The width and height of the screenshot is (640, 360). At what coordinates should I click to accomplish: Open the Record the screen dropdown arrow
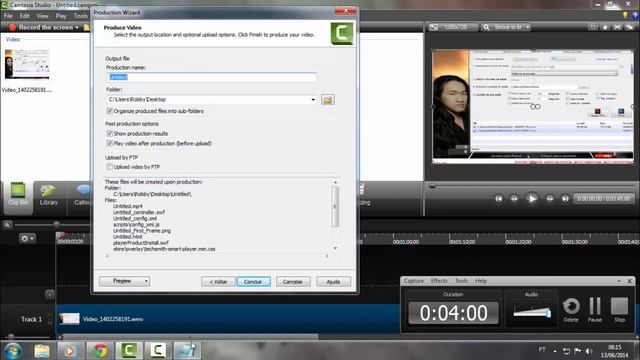point(77,27)
